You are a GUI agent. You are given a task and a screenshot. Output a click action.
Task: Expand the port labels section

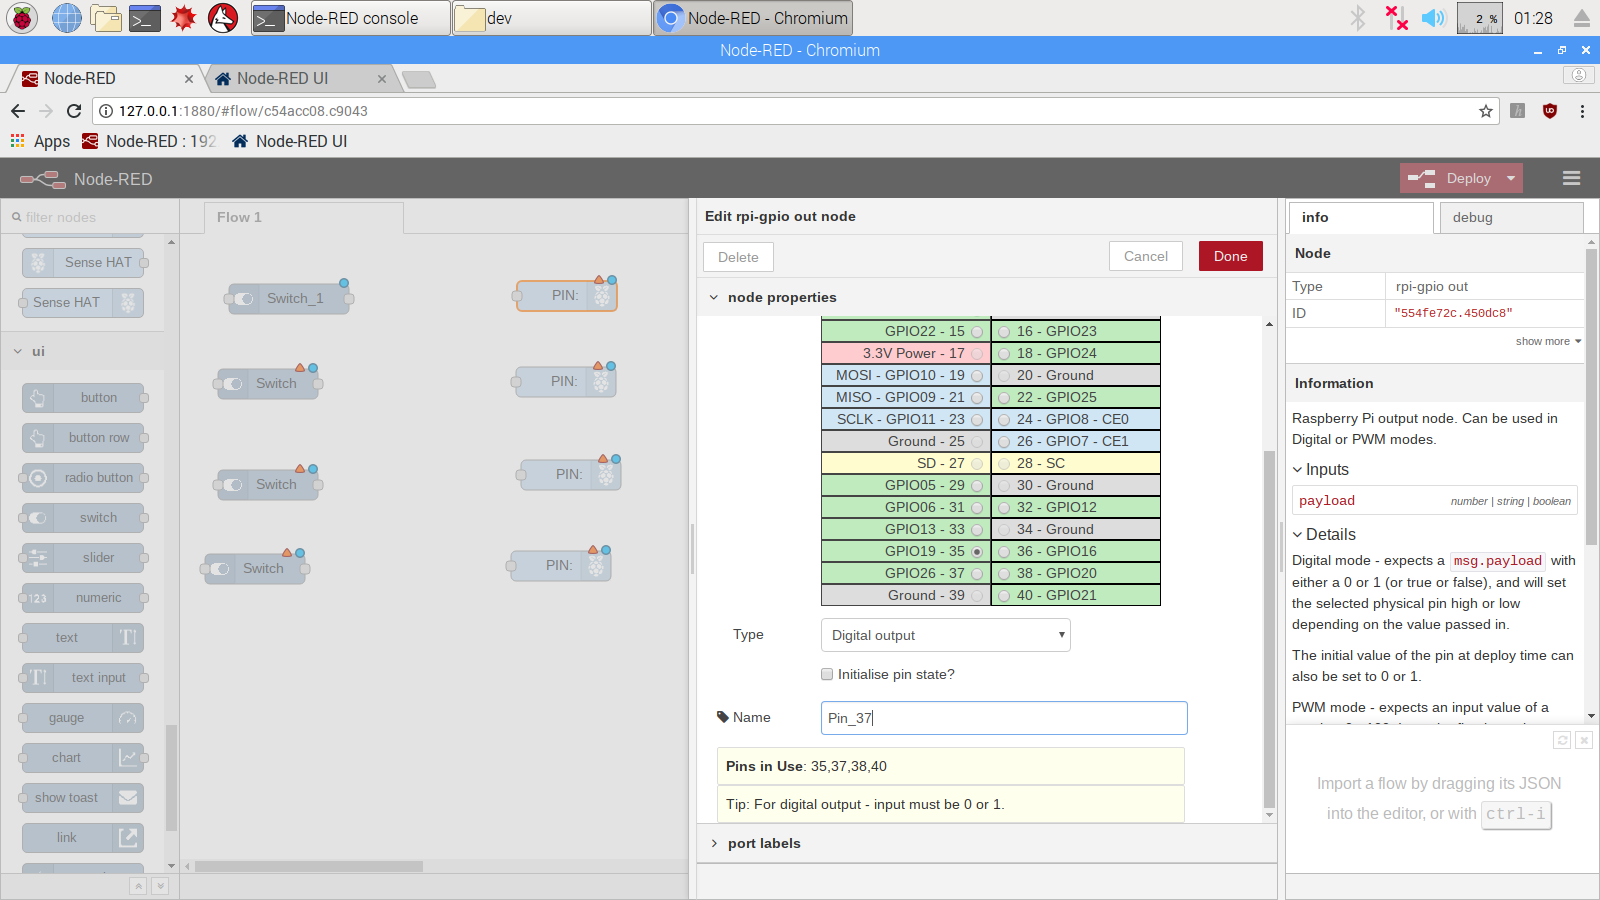pyautogui.click(x=714, y=843)
